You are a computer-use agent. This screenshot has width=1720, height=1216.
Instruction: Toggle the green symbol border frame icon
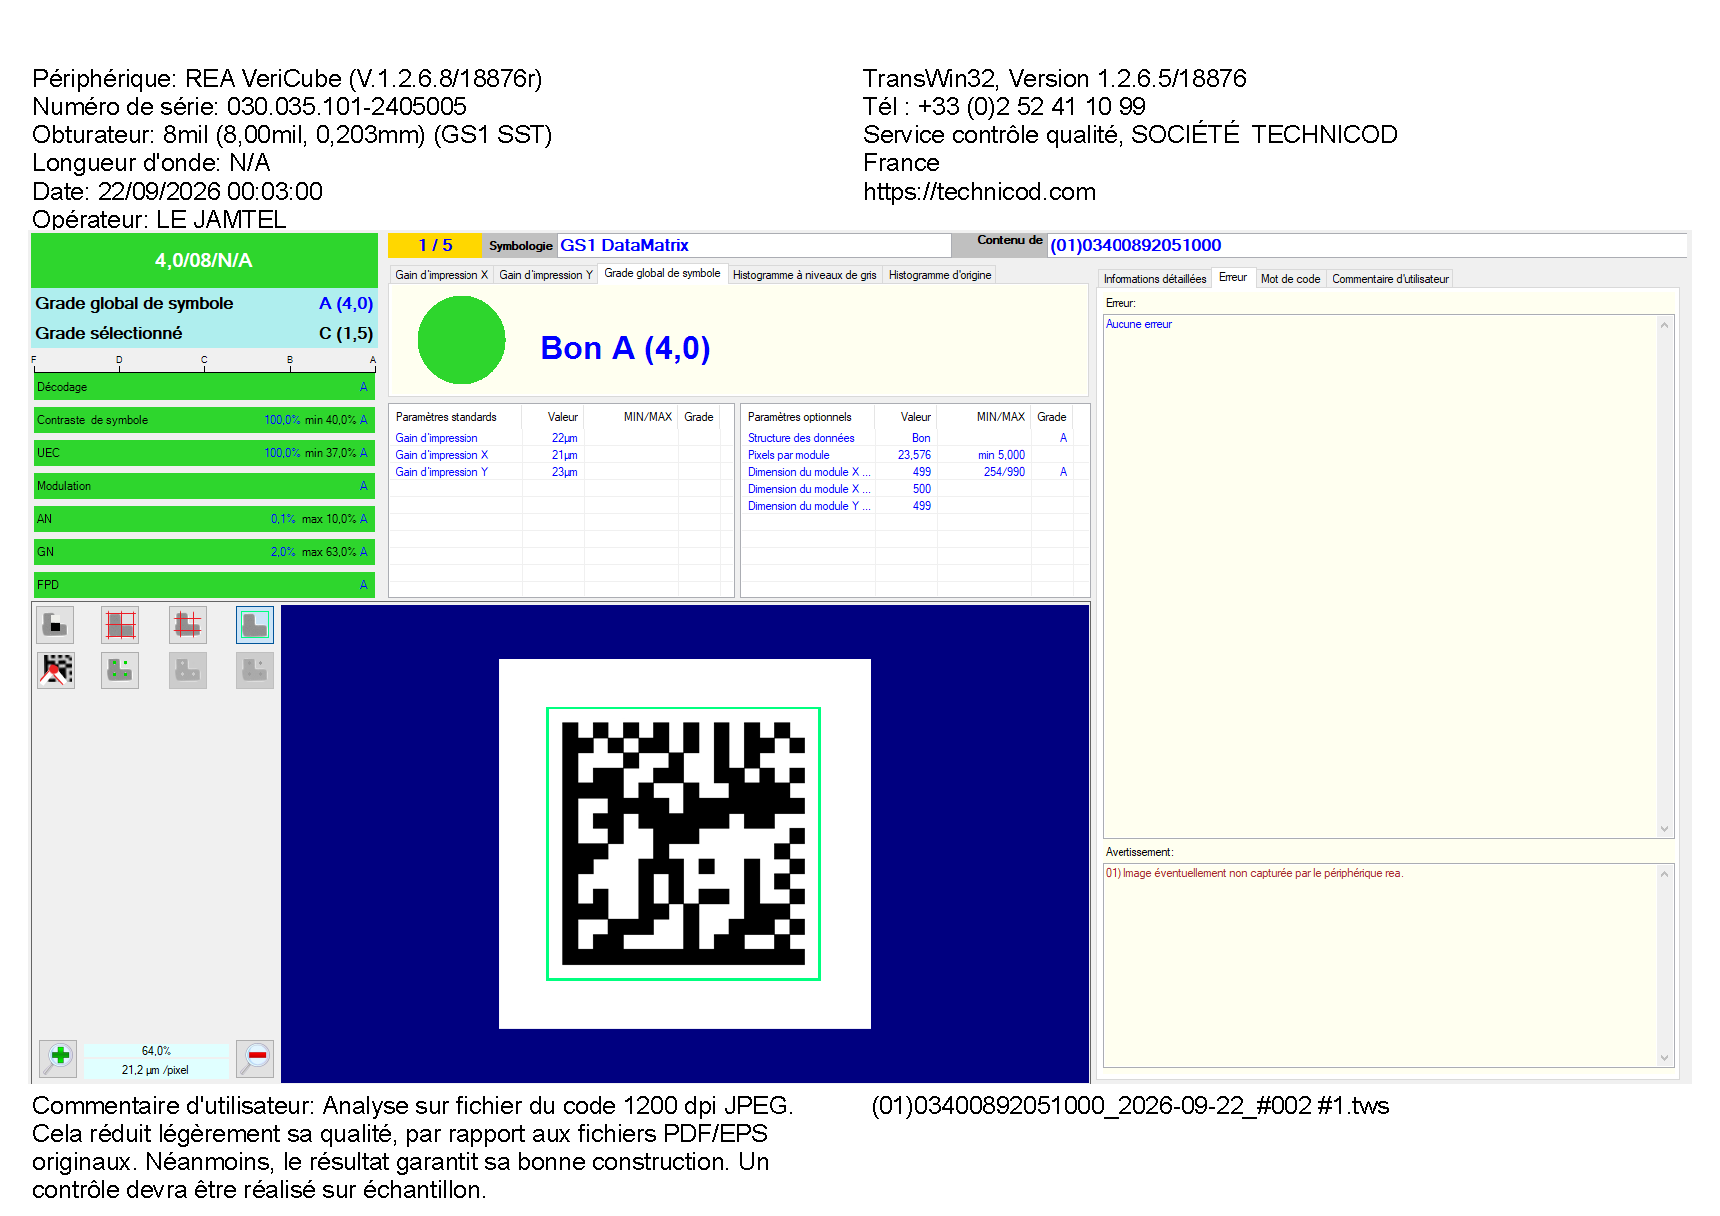[255, 625]
